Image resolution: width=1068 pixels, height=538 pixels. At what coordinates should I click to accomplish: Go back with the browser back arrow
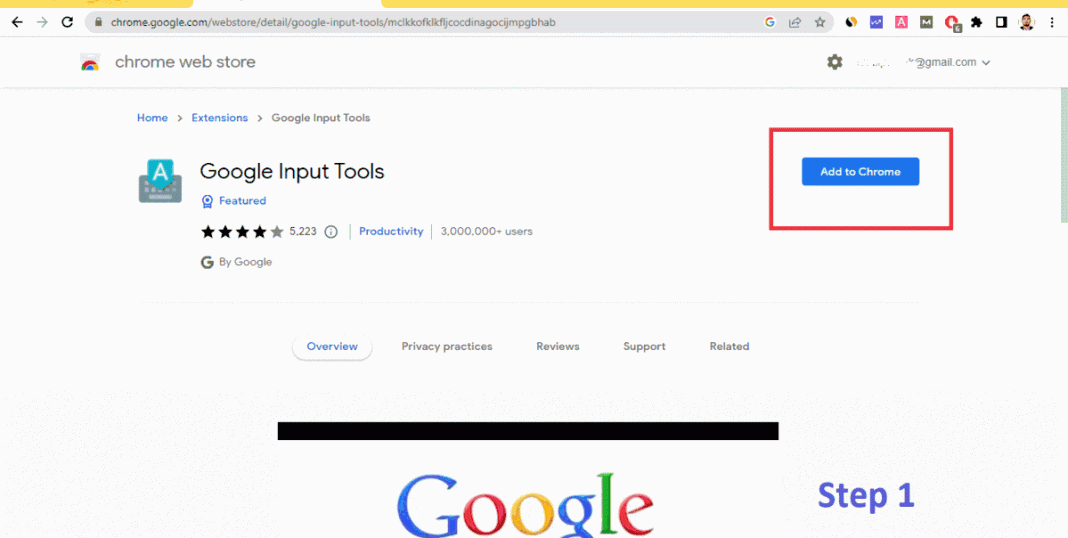[18, 22]
